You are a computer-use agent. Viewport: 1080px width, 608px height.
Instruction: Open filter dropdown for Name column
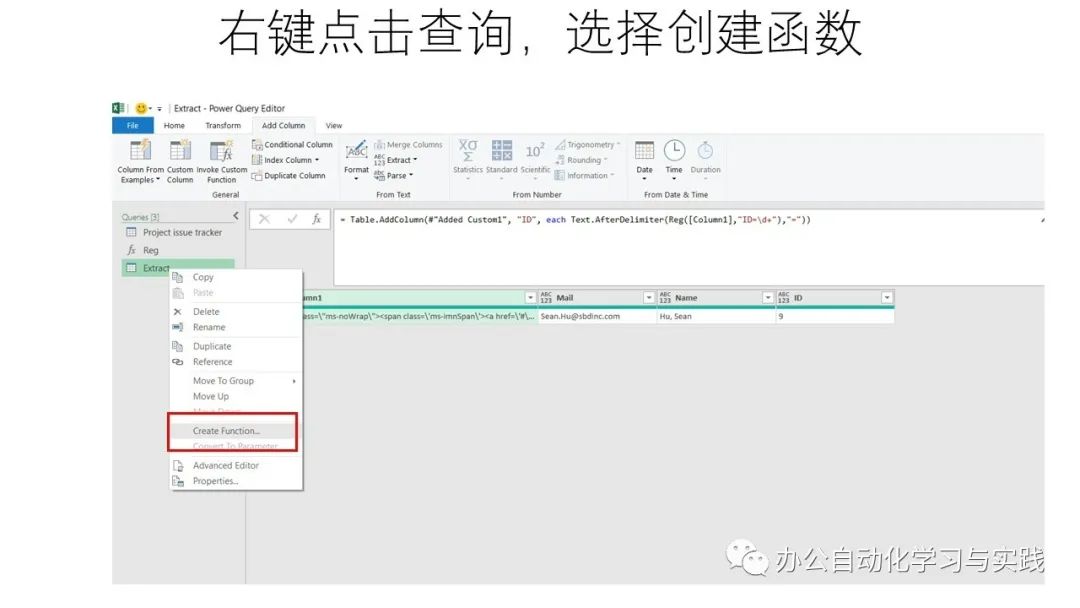768,297
